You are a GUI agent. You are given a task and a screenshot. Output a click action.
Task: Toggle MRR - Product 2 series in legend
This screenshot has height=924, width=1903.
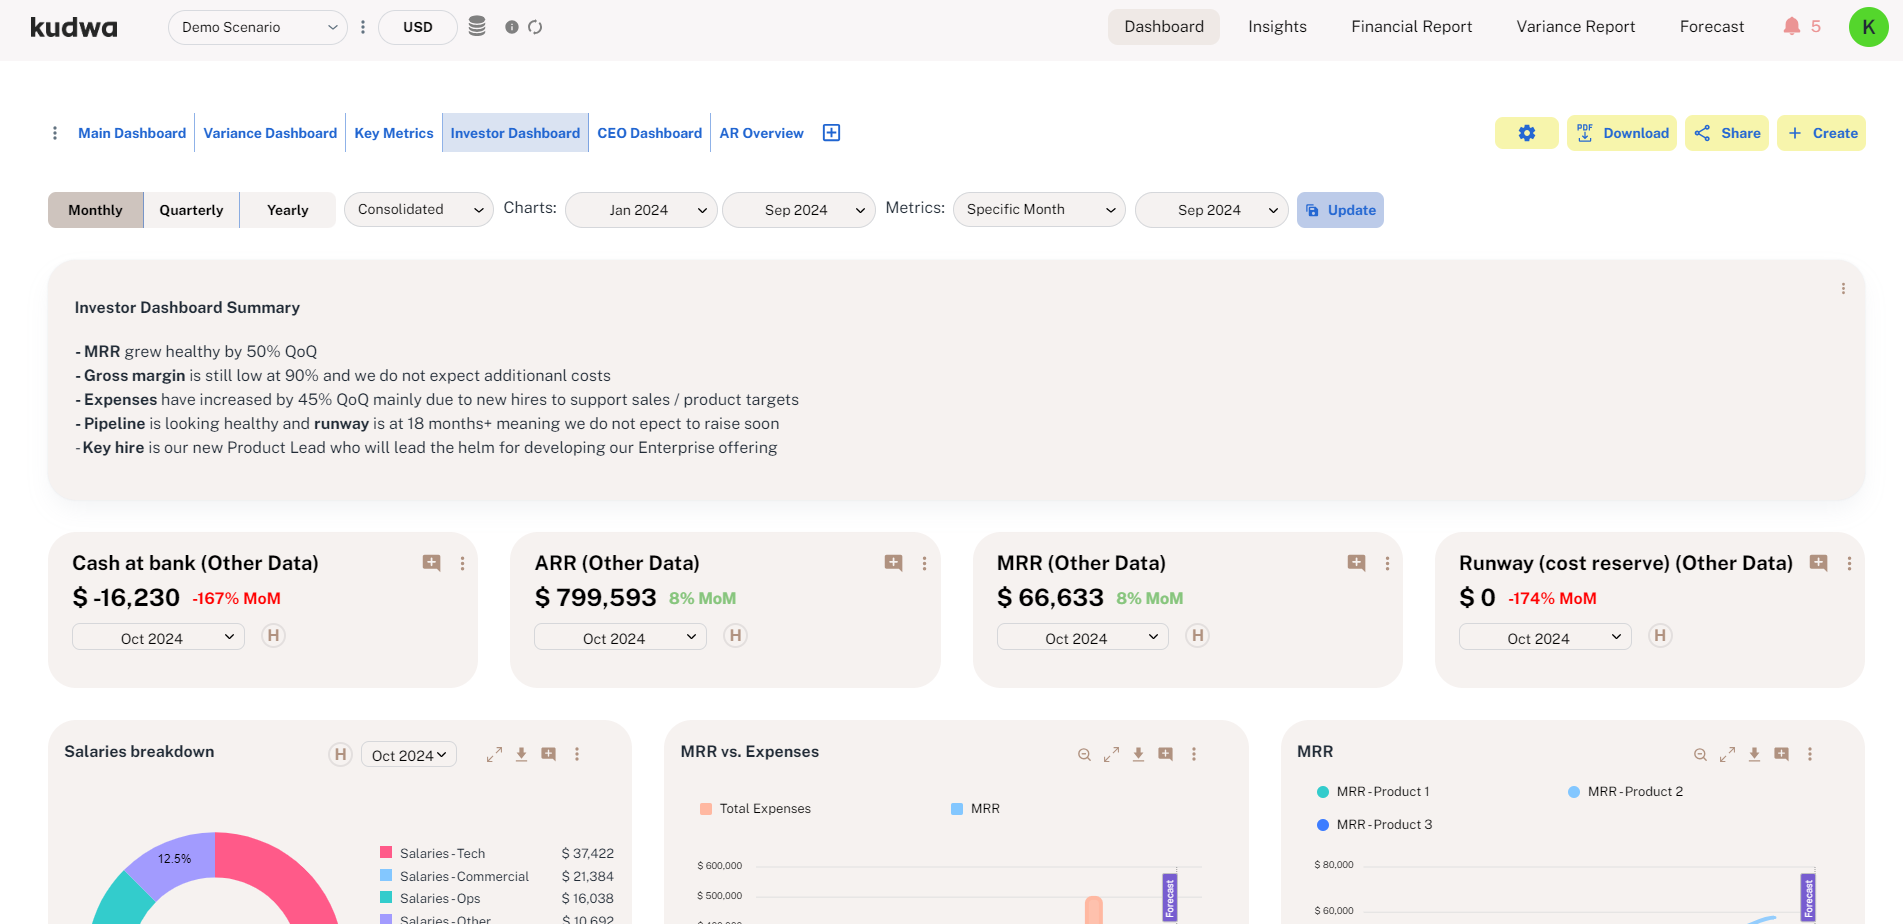pyautogui.click(x=1630, y=791)
